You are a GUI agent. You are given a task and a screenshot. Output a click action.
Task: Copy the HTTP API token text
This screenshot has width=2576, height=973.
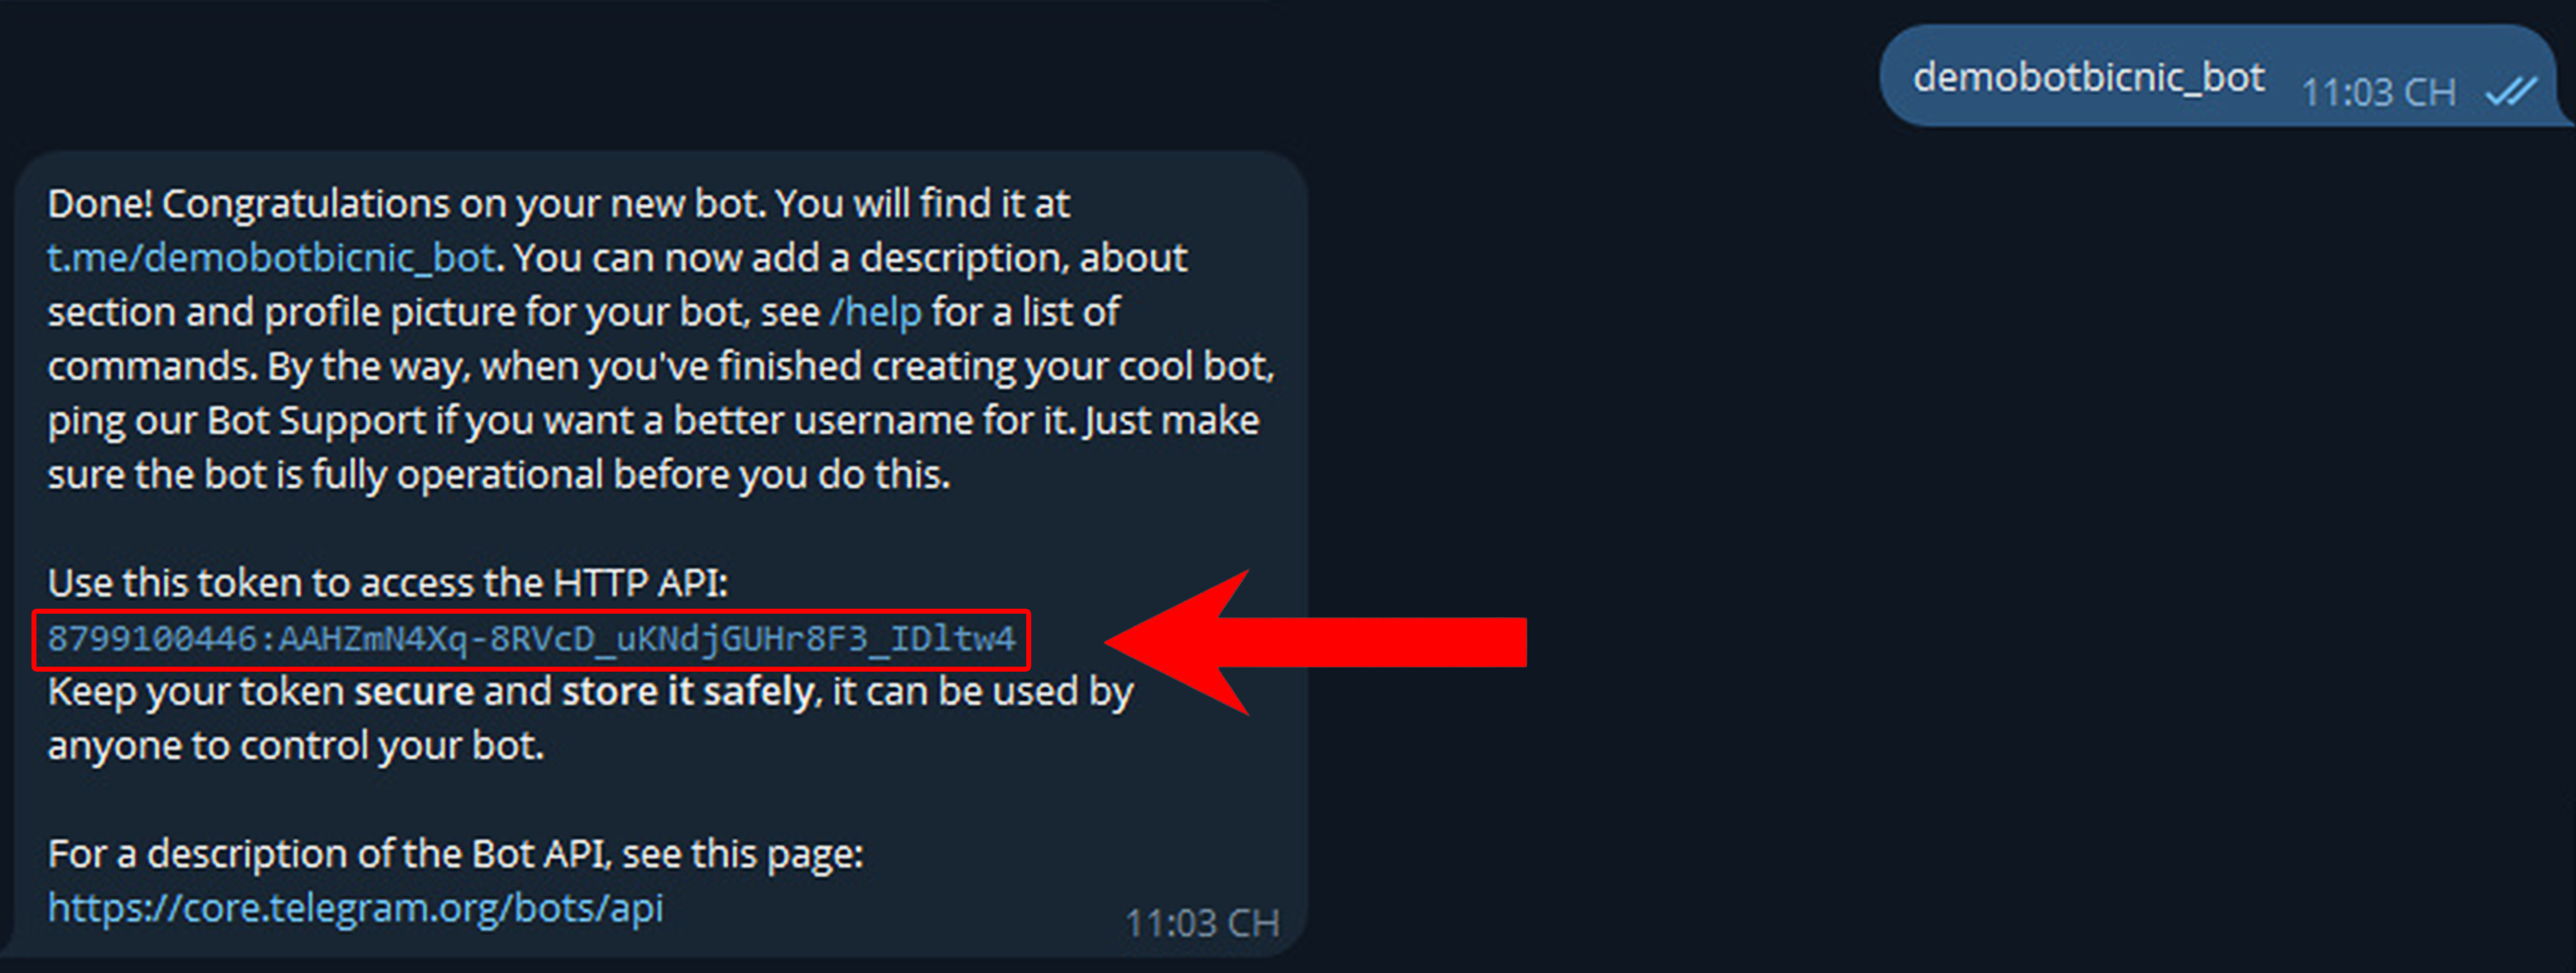(531, 638)
